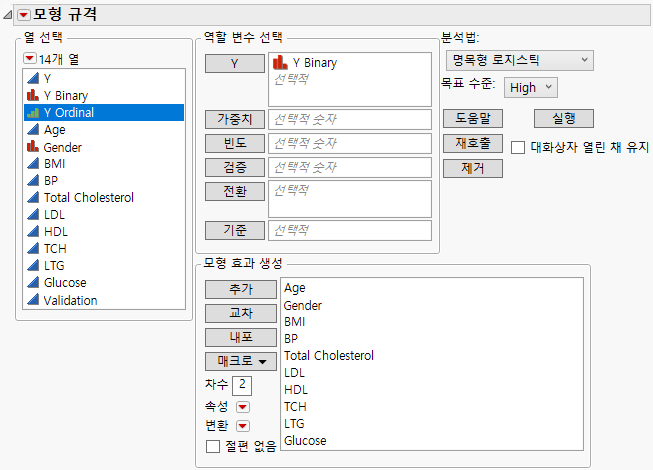Click the continuous icon beside Validation column
This screenshot has width=653, height=470.
(x=33, y=300)
